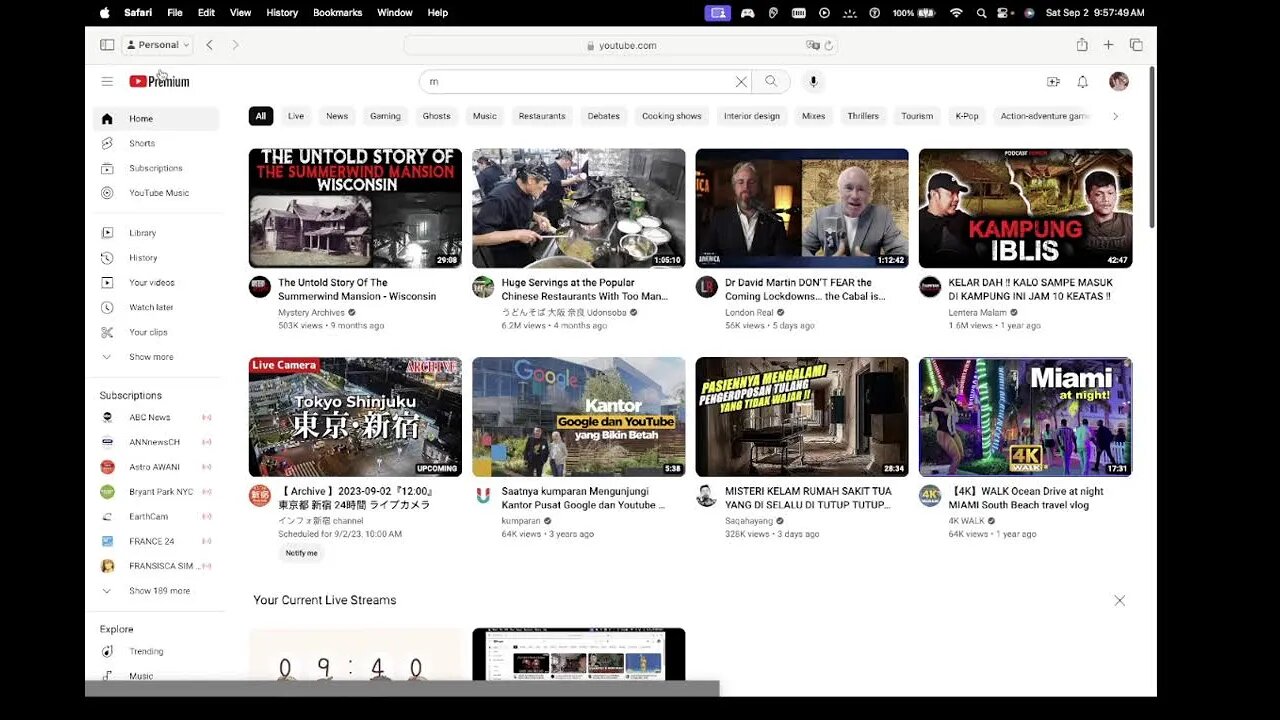
Task: Open Library in the sidebar
Action: (x=156, y=233)
